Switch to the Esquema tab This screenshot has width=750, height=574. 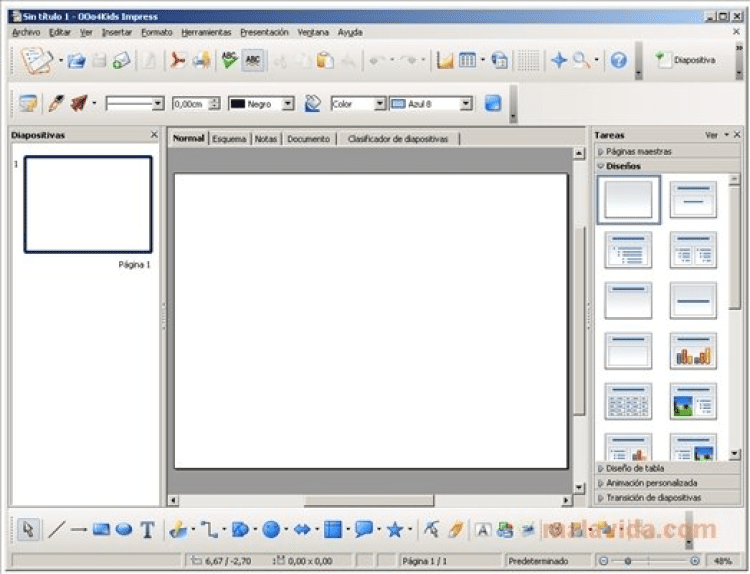[x=229, y=139]
